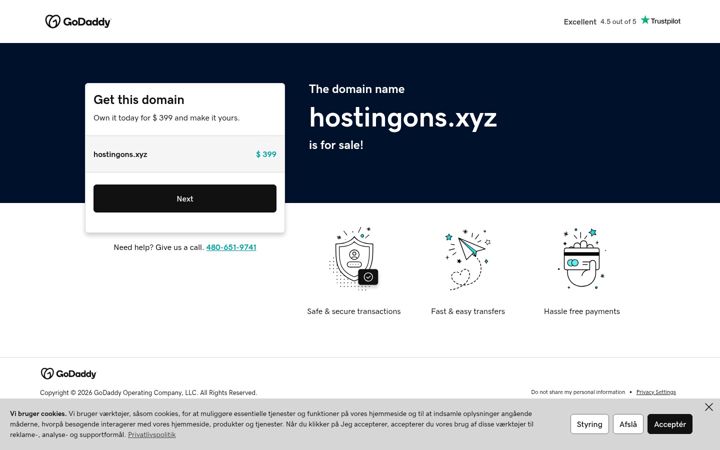Click the Fast & easy transfers paper plane icon

(467, 259)
